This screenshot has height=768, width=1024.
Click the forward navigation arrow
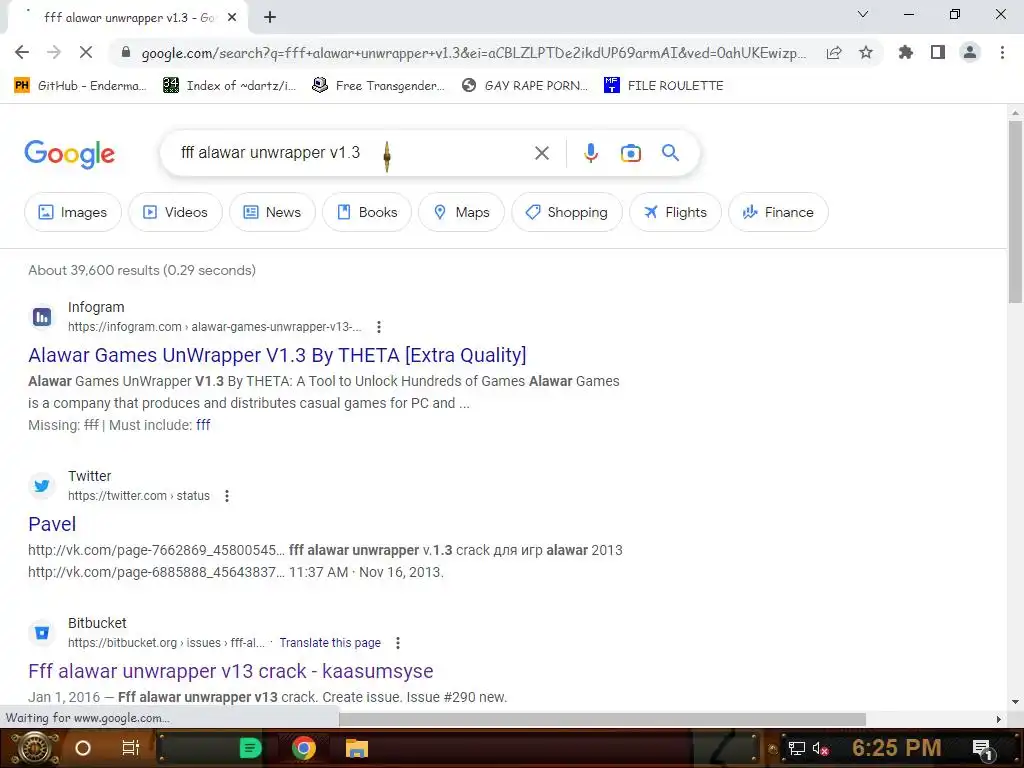coord(54,52)
